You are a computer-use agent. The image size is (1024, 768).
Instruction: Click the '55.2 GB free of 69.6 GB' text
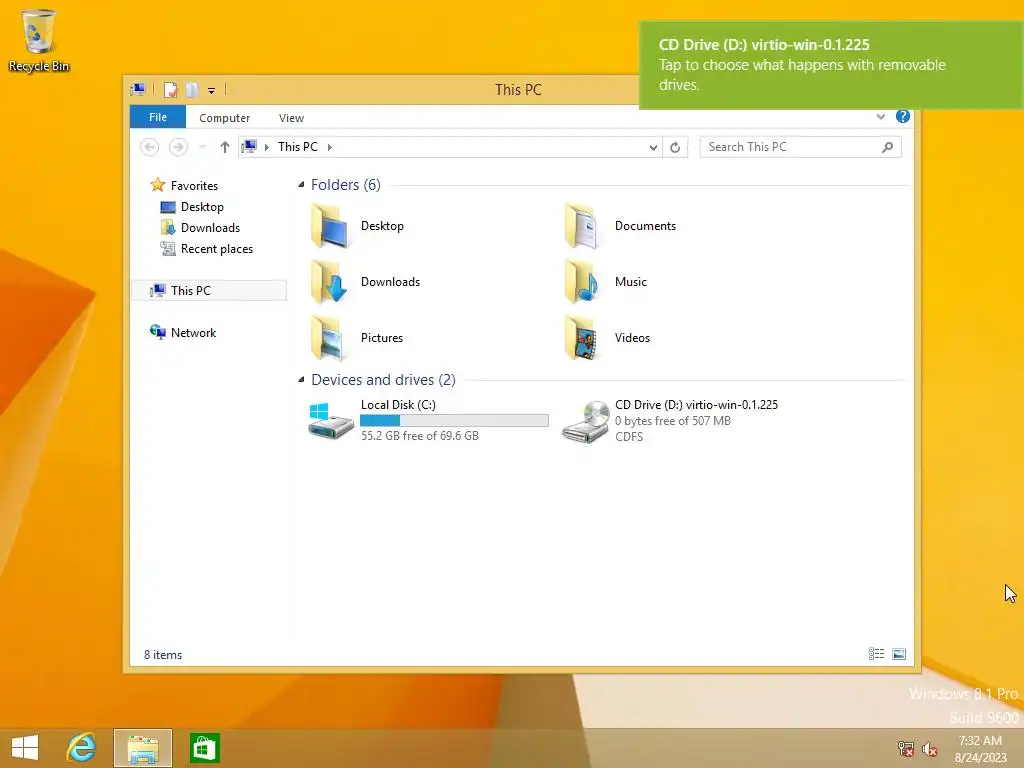click(x=420, y=436)
